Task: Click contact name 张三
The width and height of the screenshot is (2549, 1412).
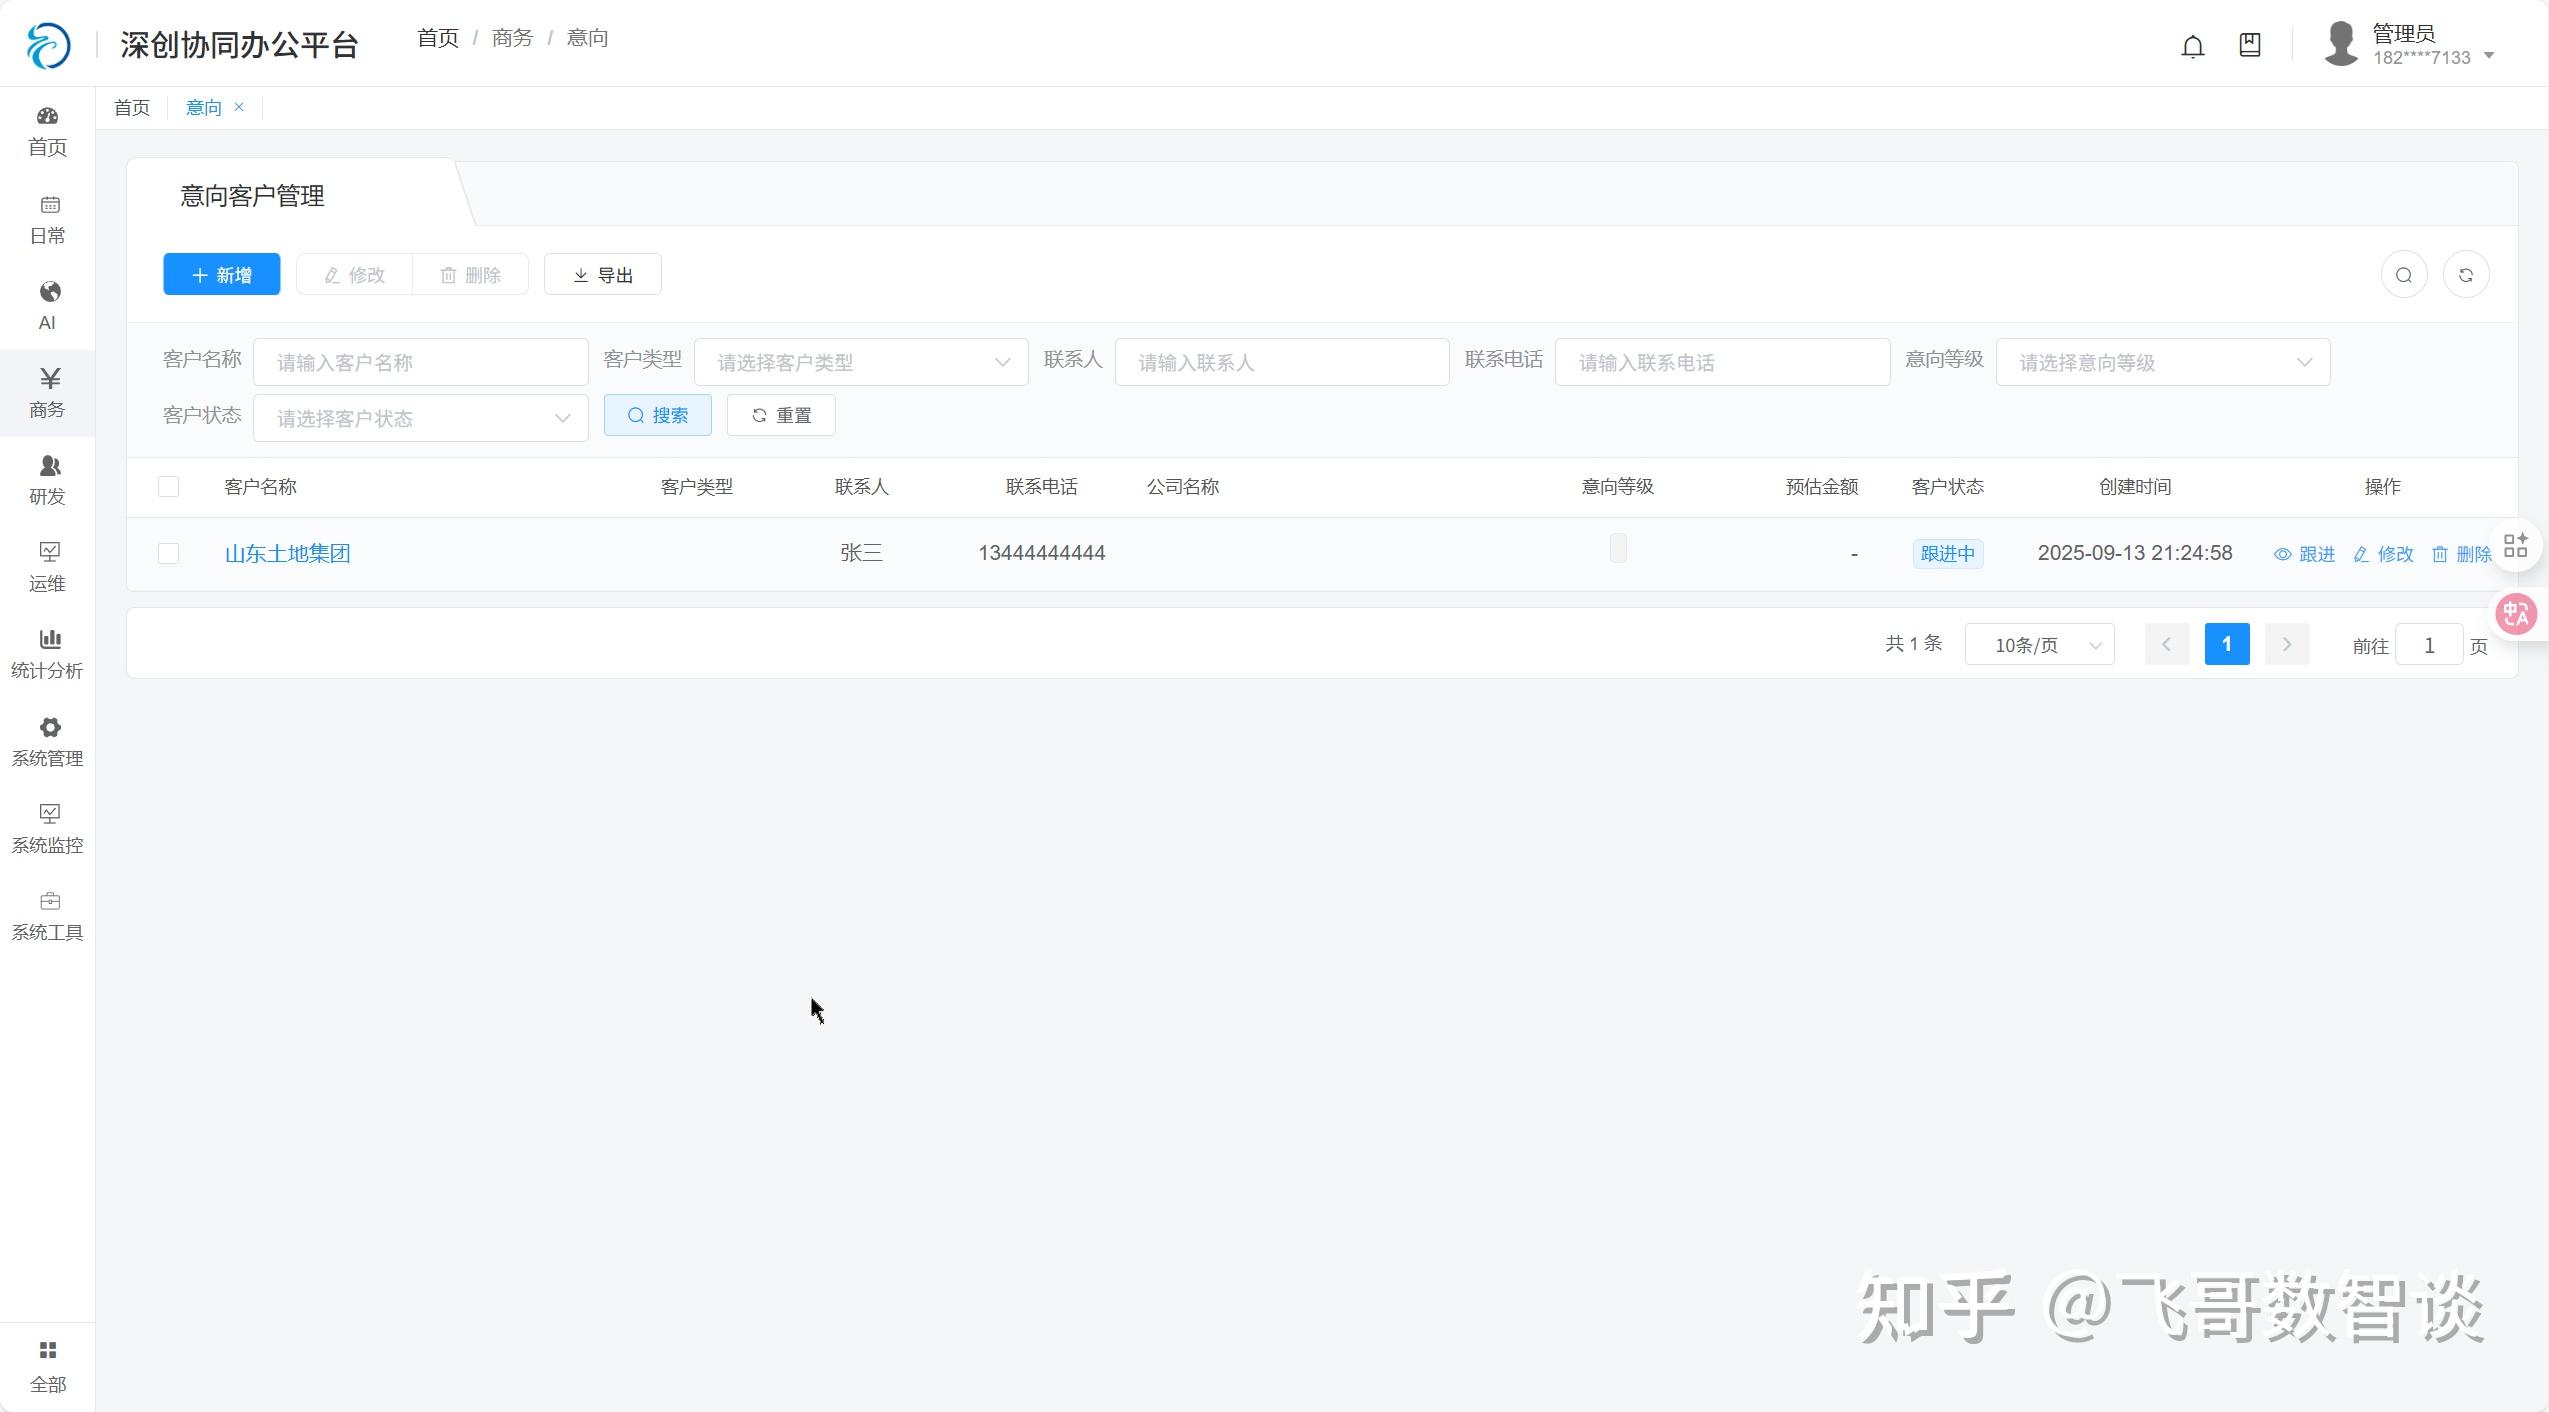Action: pos(862,553)
